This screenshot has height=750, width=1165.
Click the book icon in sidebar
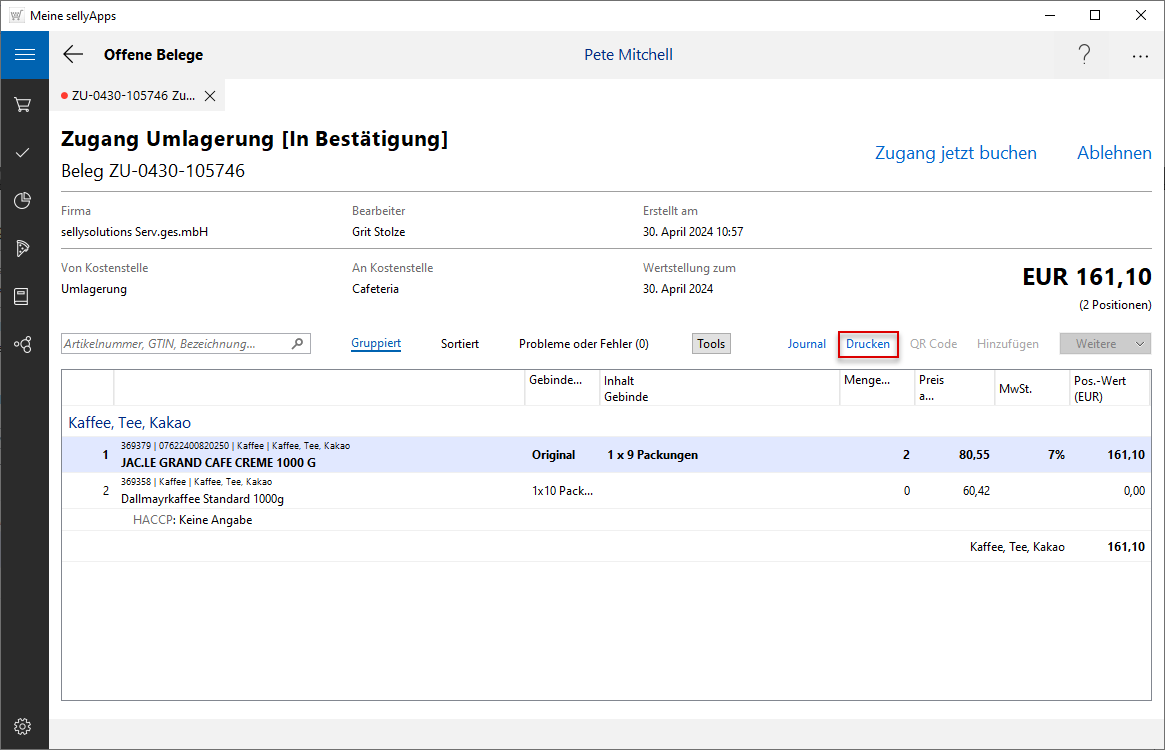point(23,296)
